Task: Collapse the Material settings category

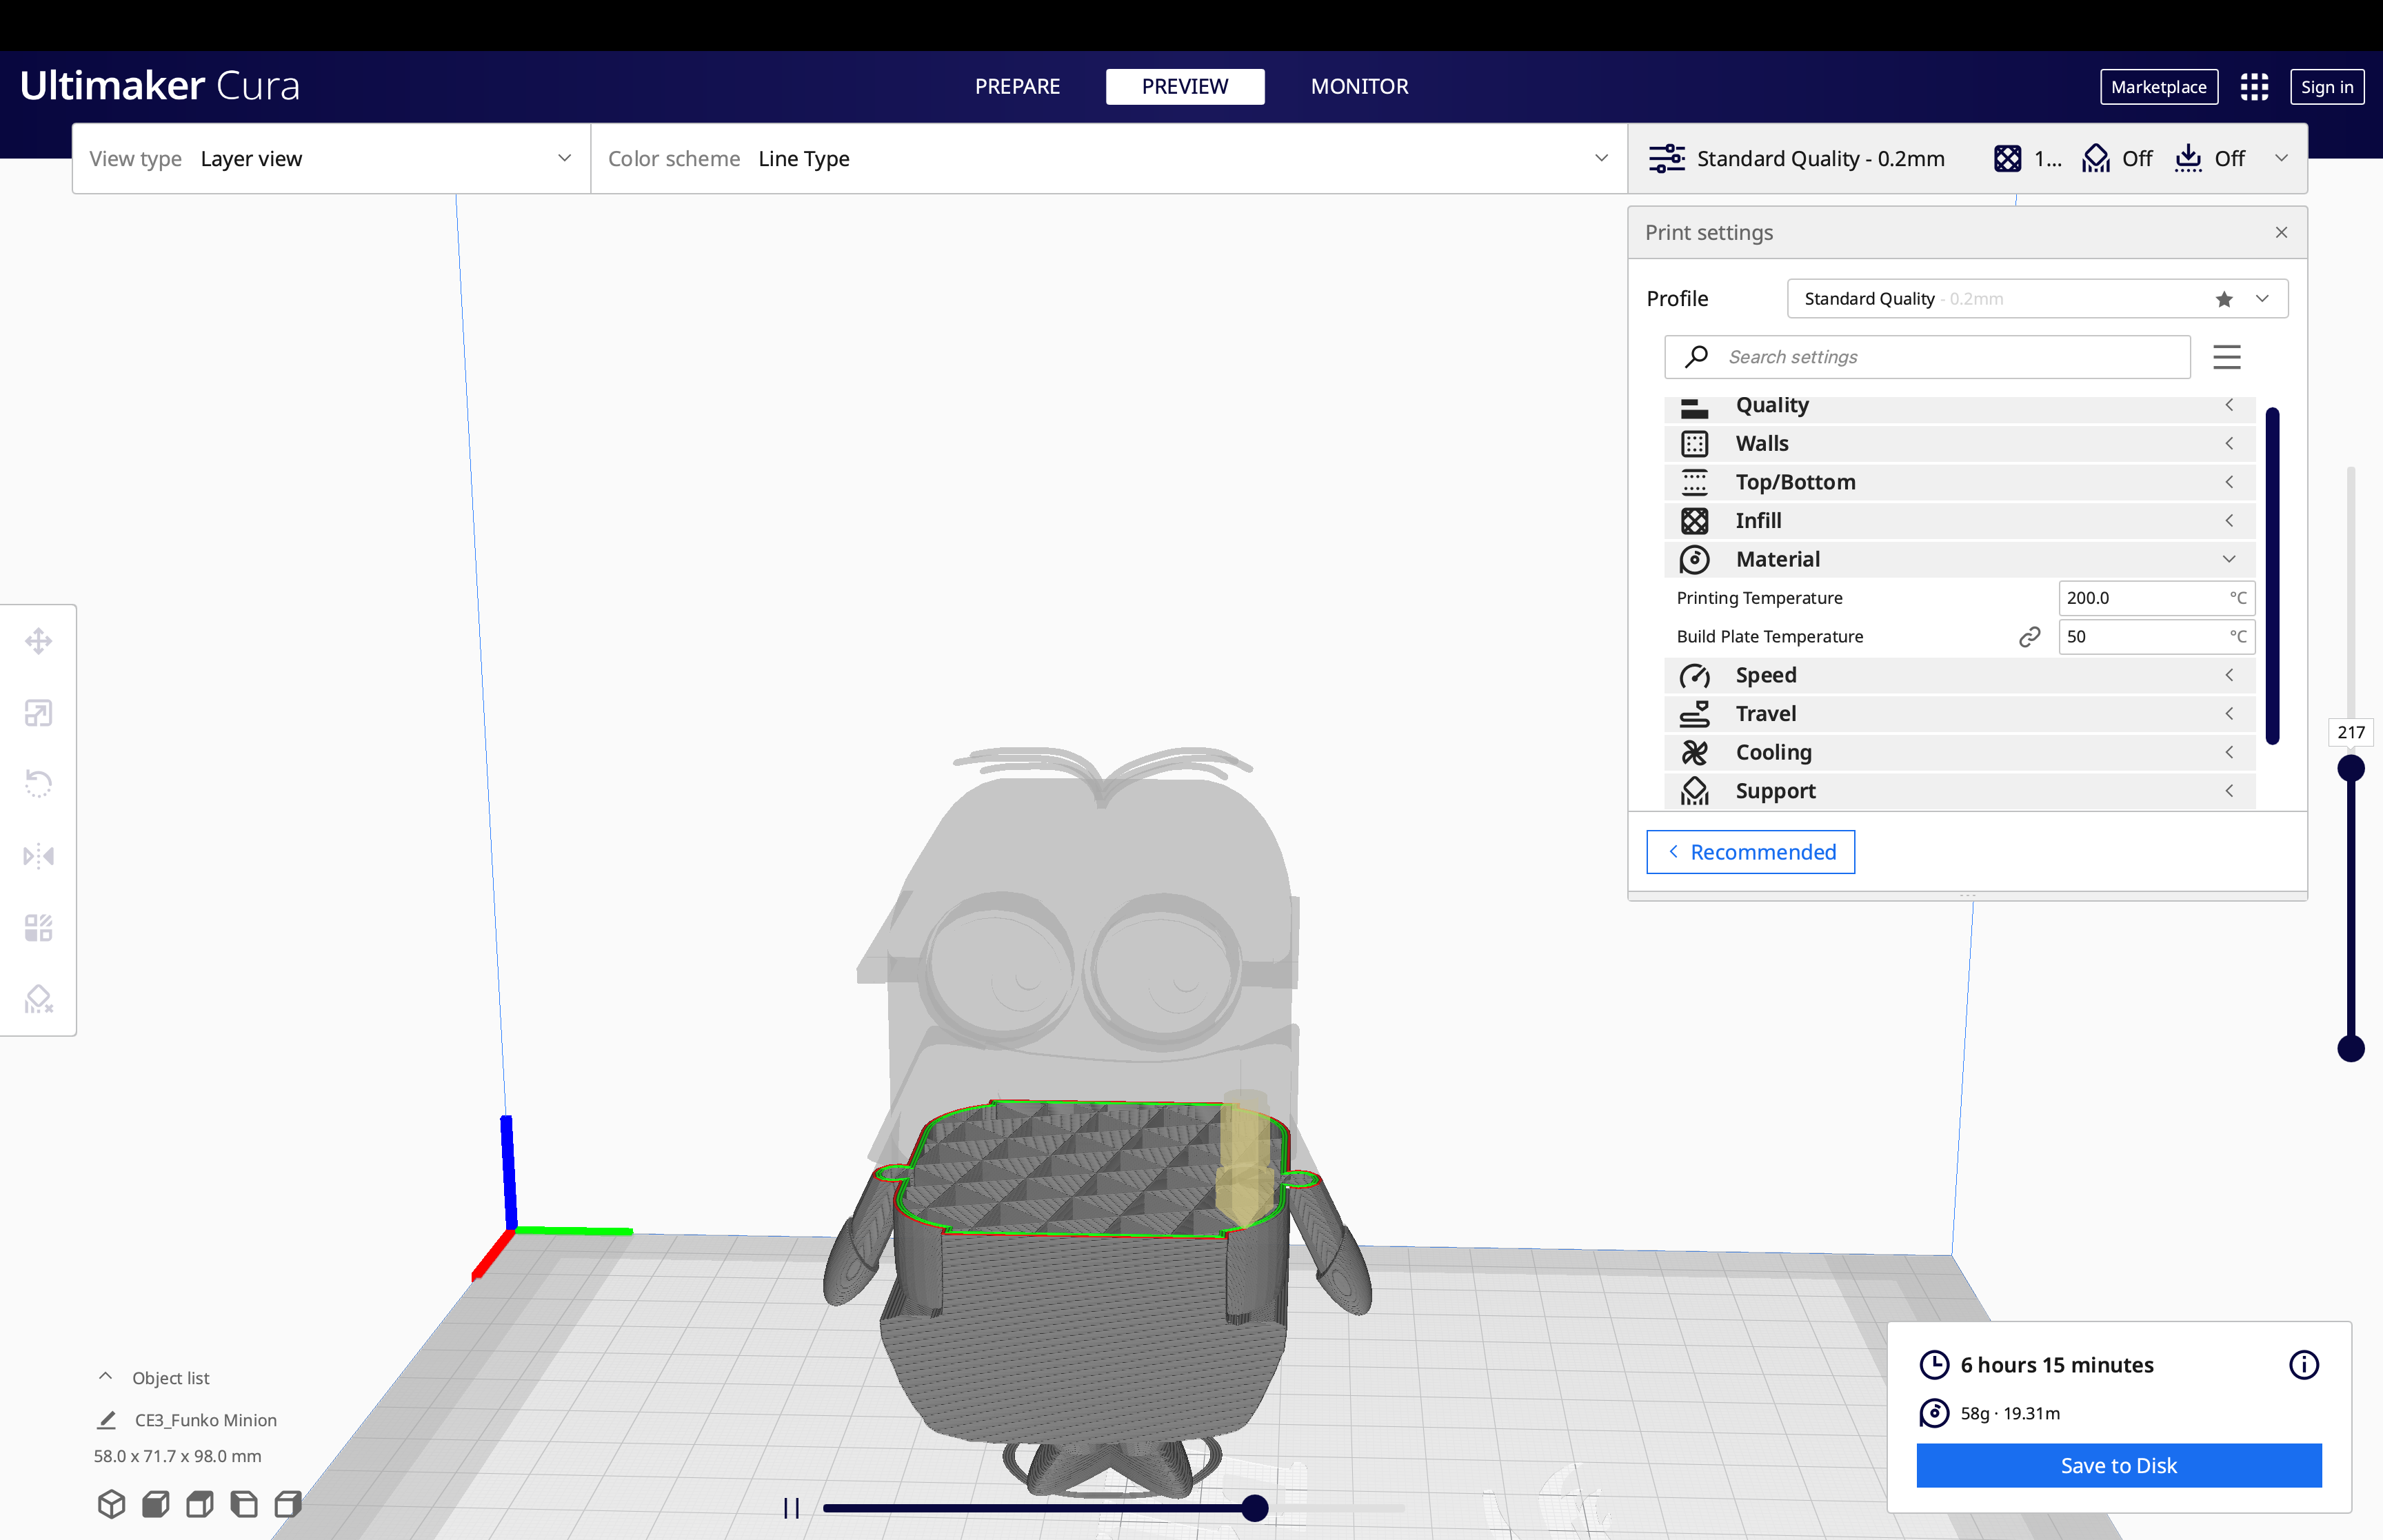Action: tap(1959, 559)
